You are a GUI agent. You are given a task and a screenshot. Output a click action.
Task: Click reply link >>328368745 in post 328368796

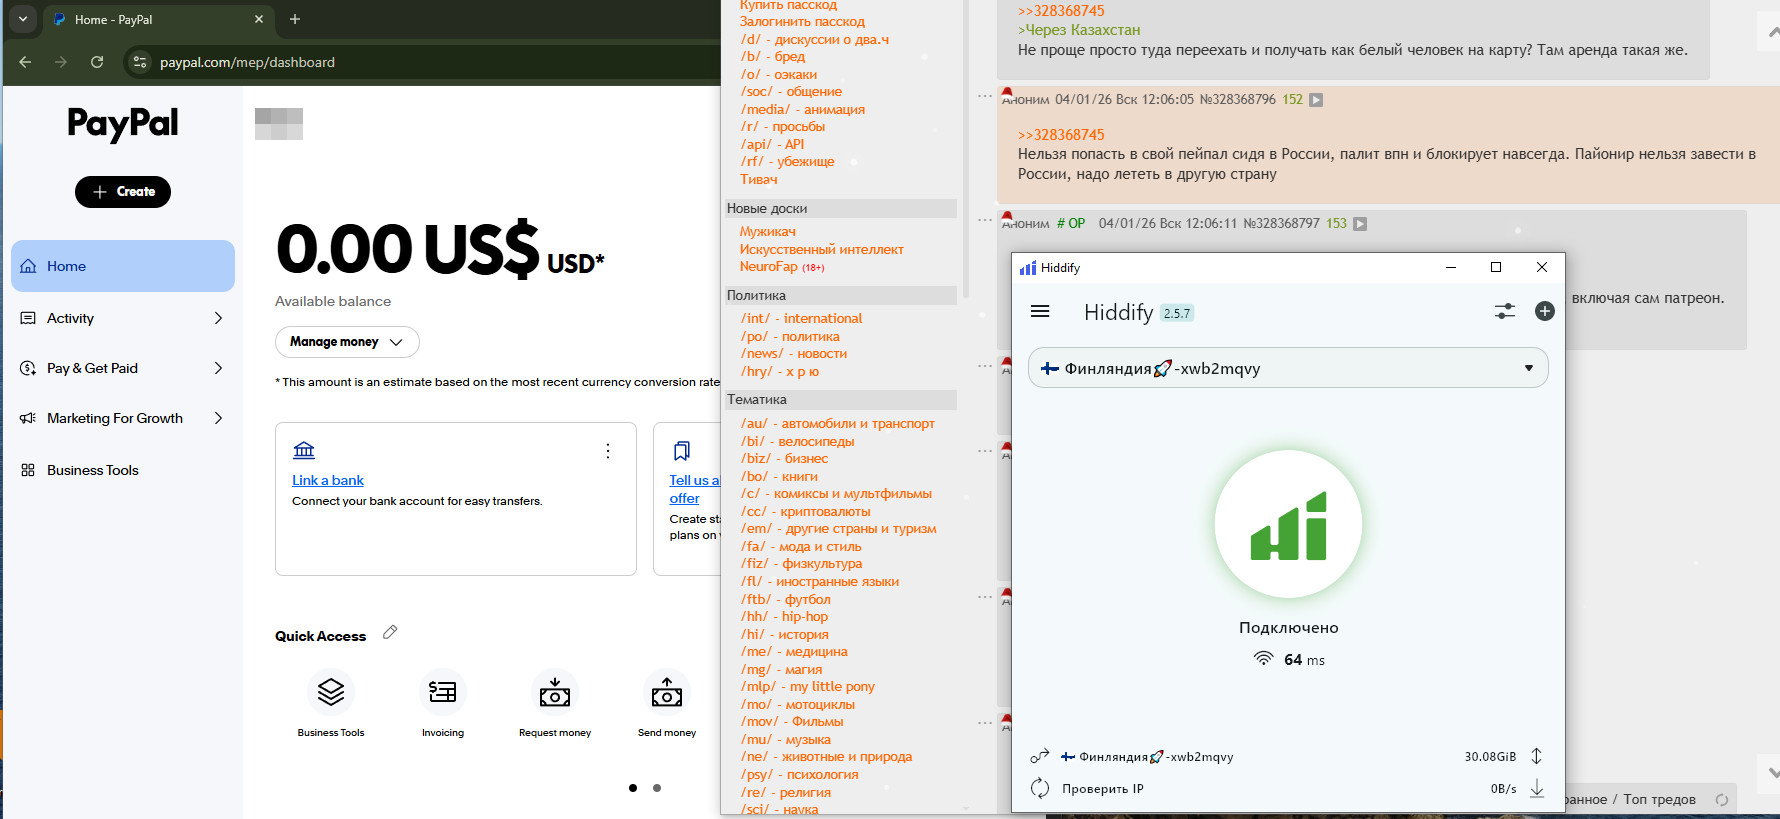(x=1061, y=135)
